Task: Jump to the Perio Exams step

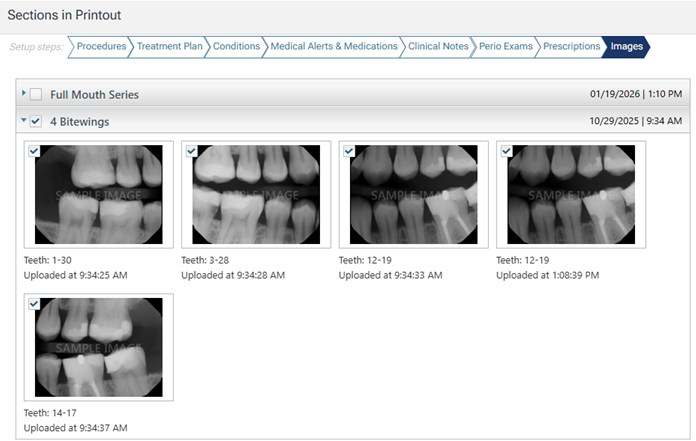Action: pyautogui.click(x=507, y=46)
